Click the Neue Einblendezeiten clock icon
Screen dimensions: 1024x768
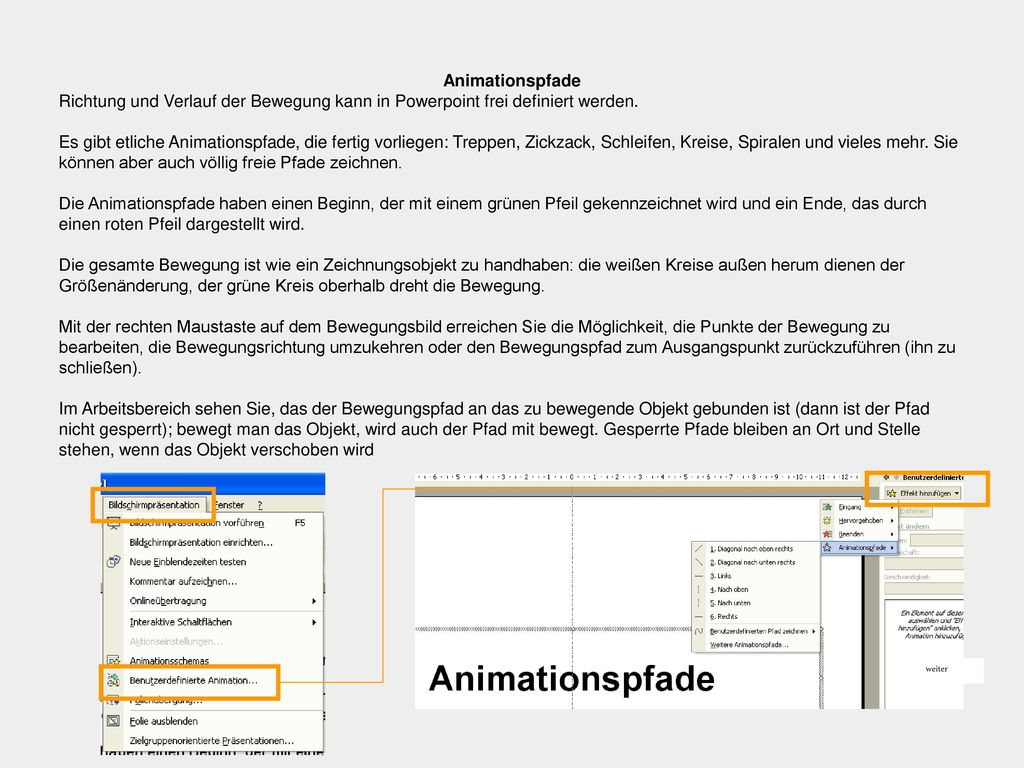(114, 562)
